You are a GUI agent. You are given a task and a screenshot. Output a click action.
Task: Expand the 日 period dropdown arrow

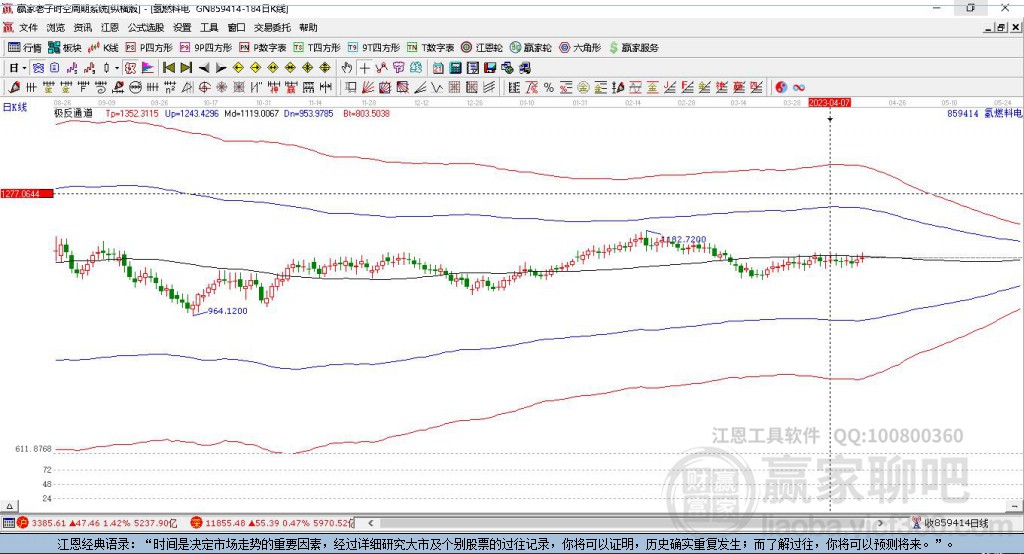pos(24,68)
